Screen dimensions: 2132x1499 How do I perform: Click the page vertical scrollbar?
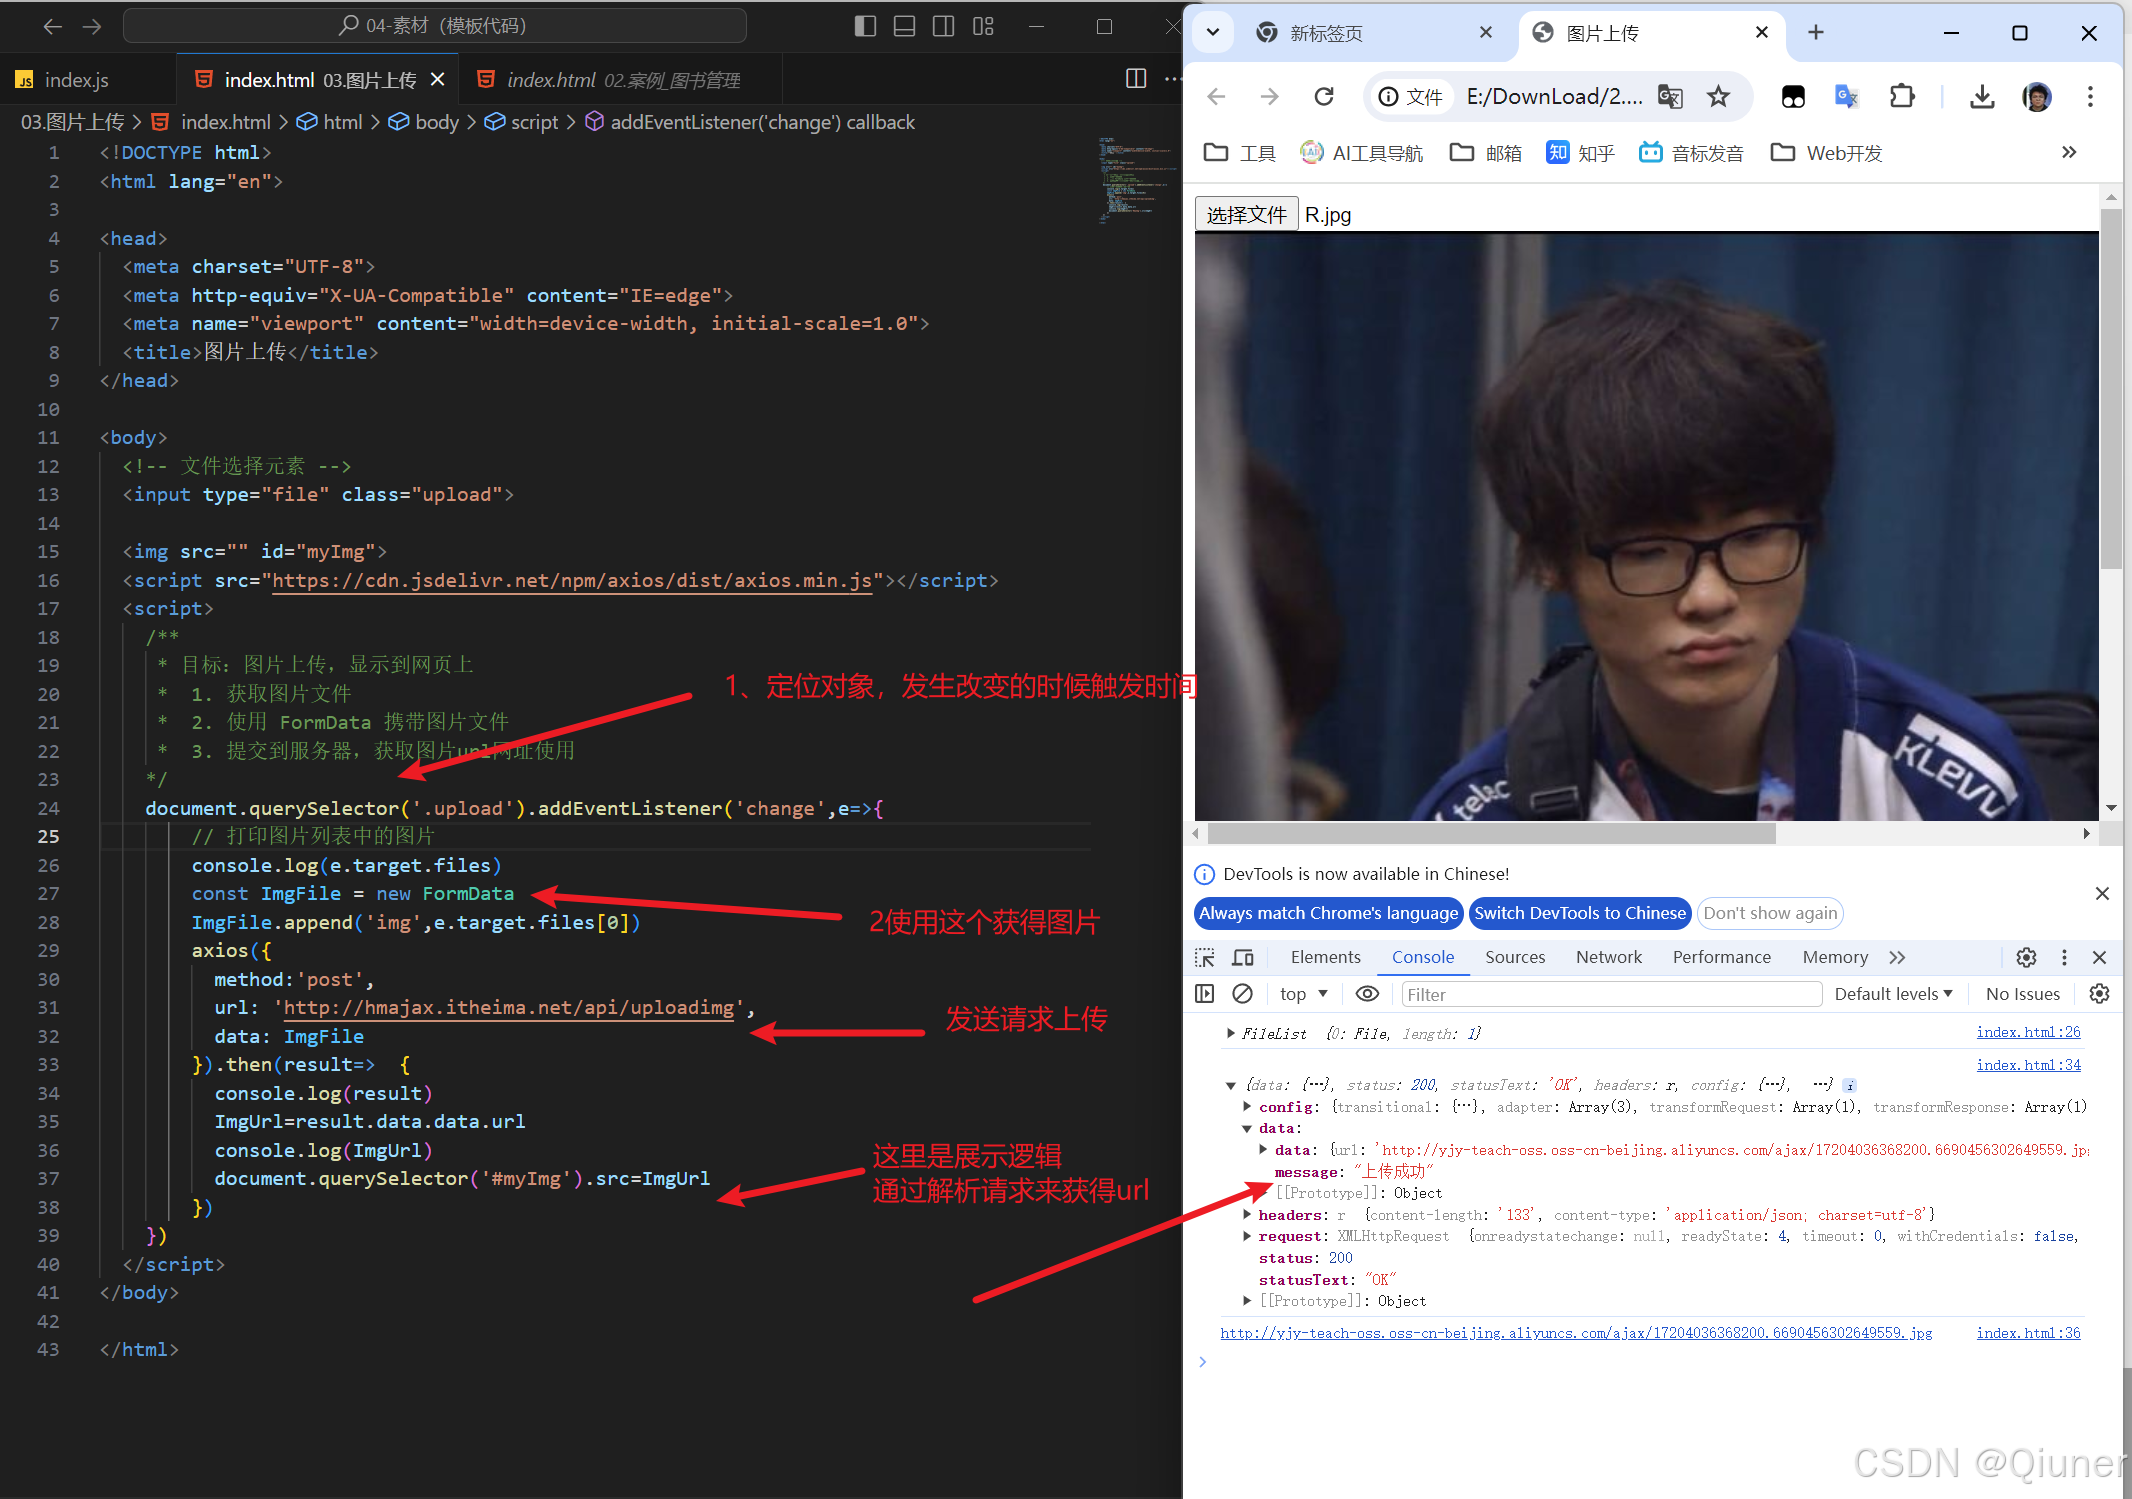coord(2111,390)
